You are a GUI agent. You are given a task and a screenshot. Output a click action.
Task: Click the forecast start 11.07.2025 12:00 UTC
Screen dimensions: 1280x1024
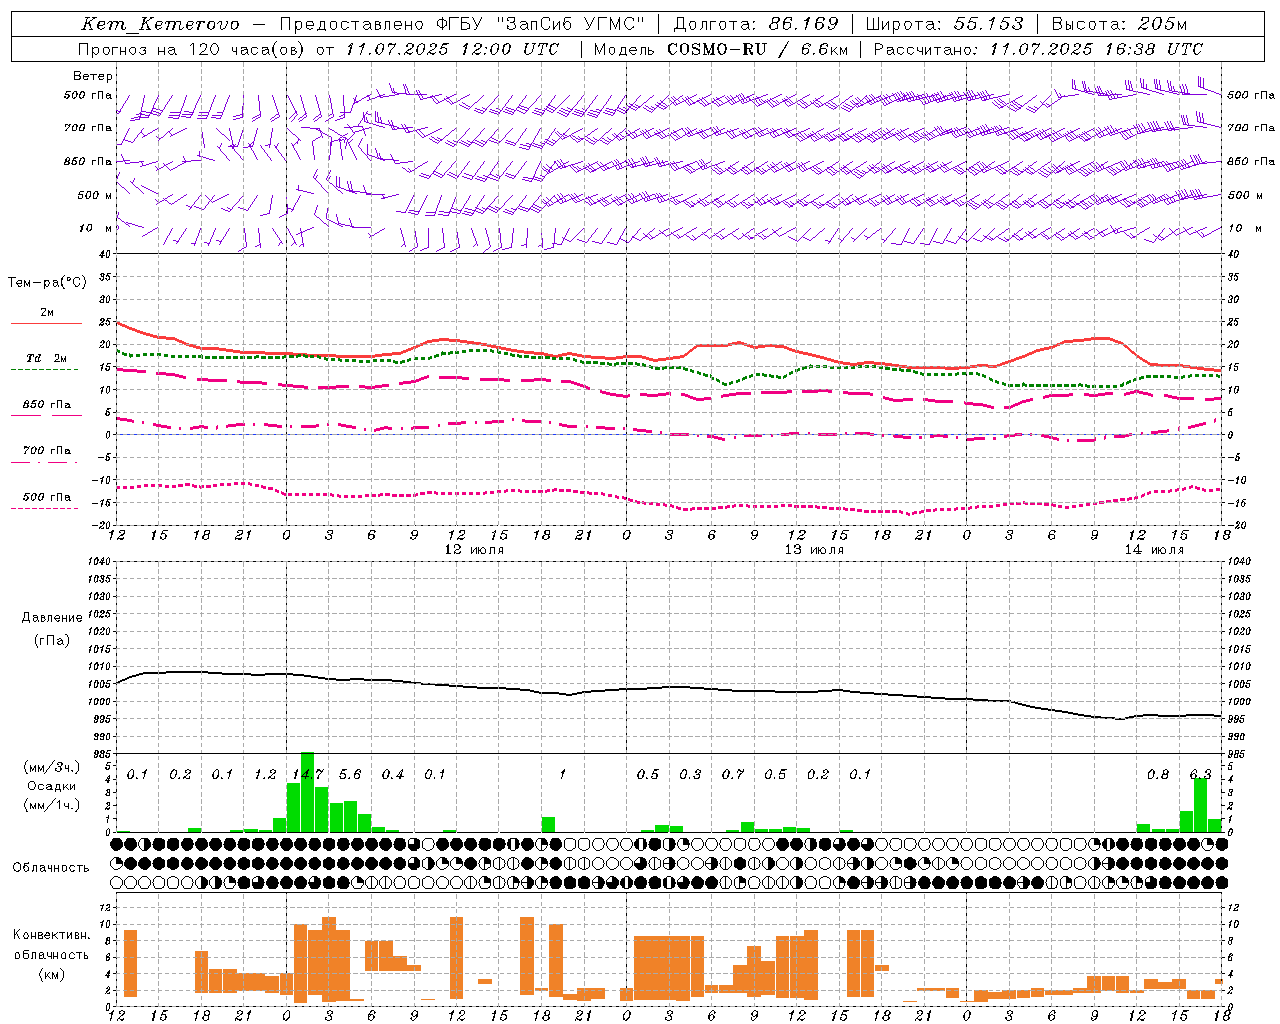[452, 49]
